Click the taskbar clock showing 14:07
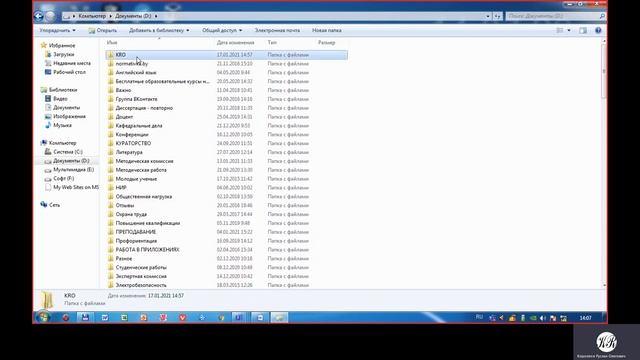Viewport: 640px width, 360px height. point(585,318)
